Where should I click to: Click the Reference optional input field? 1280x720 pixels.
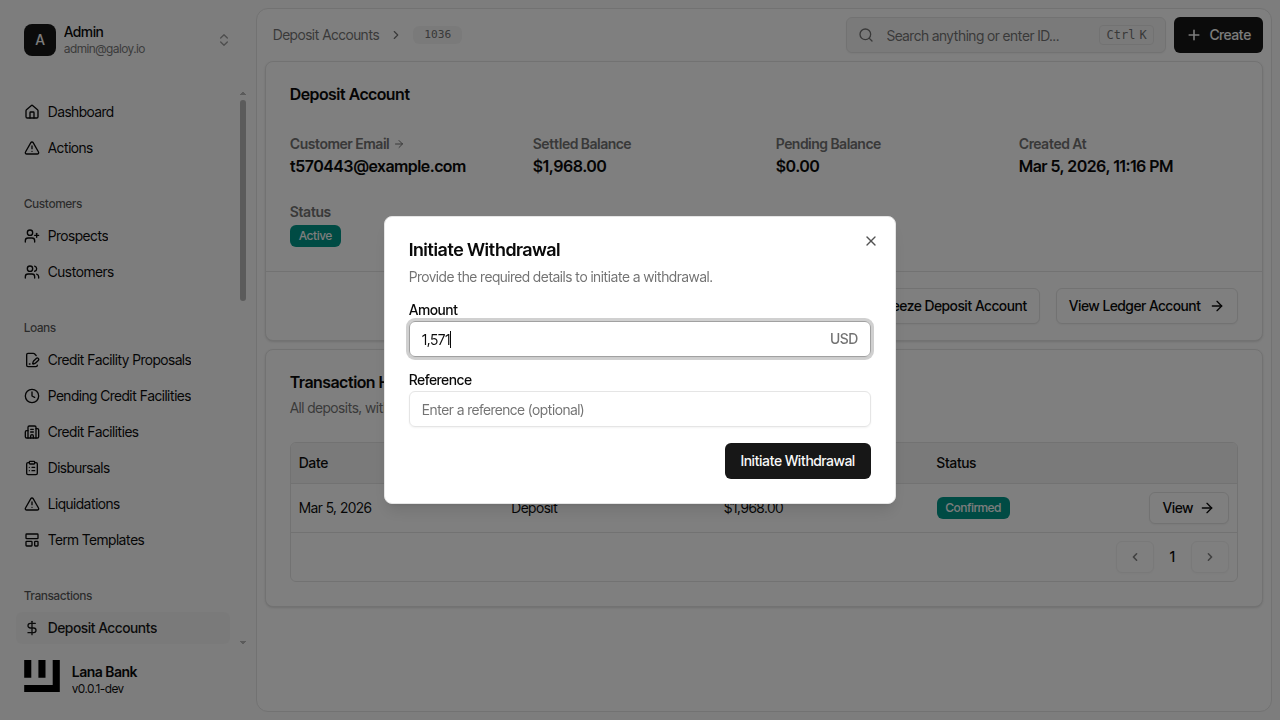(639, 409)
